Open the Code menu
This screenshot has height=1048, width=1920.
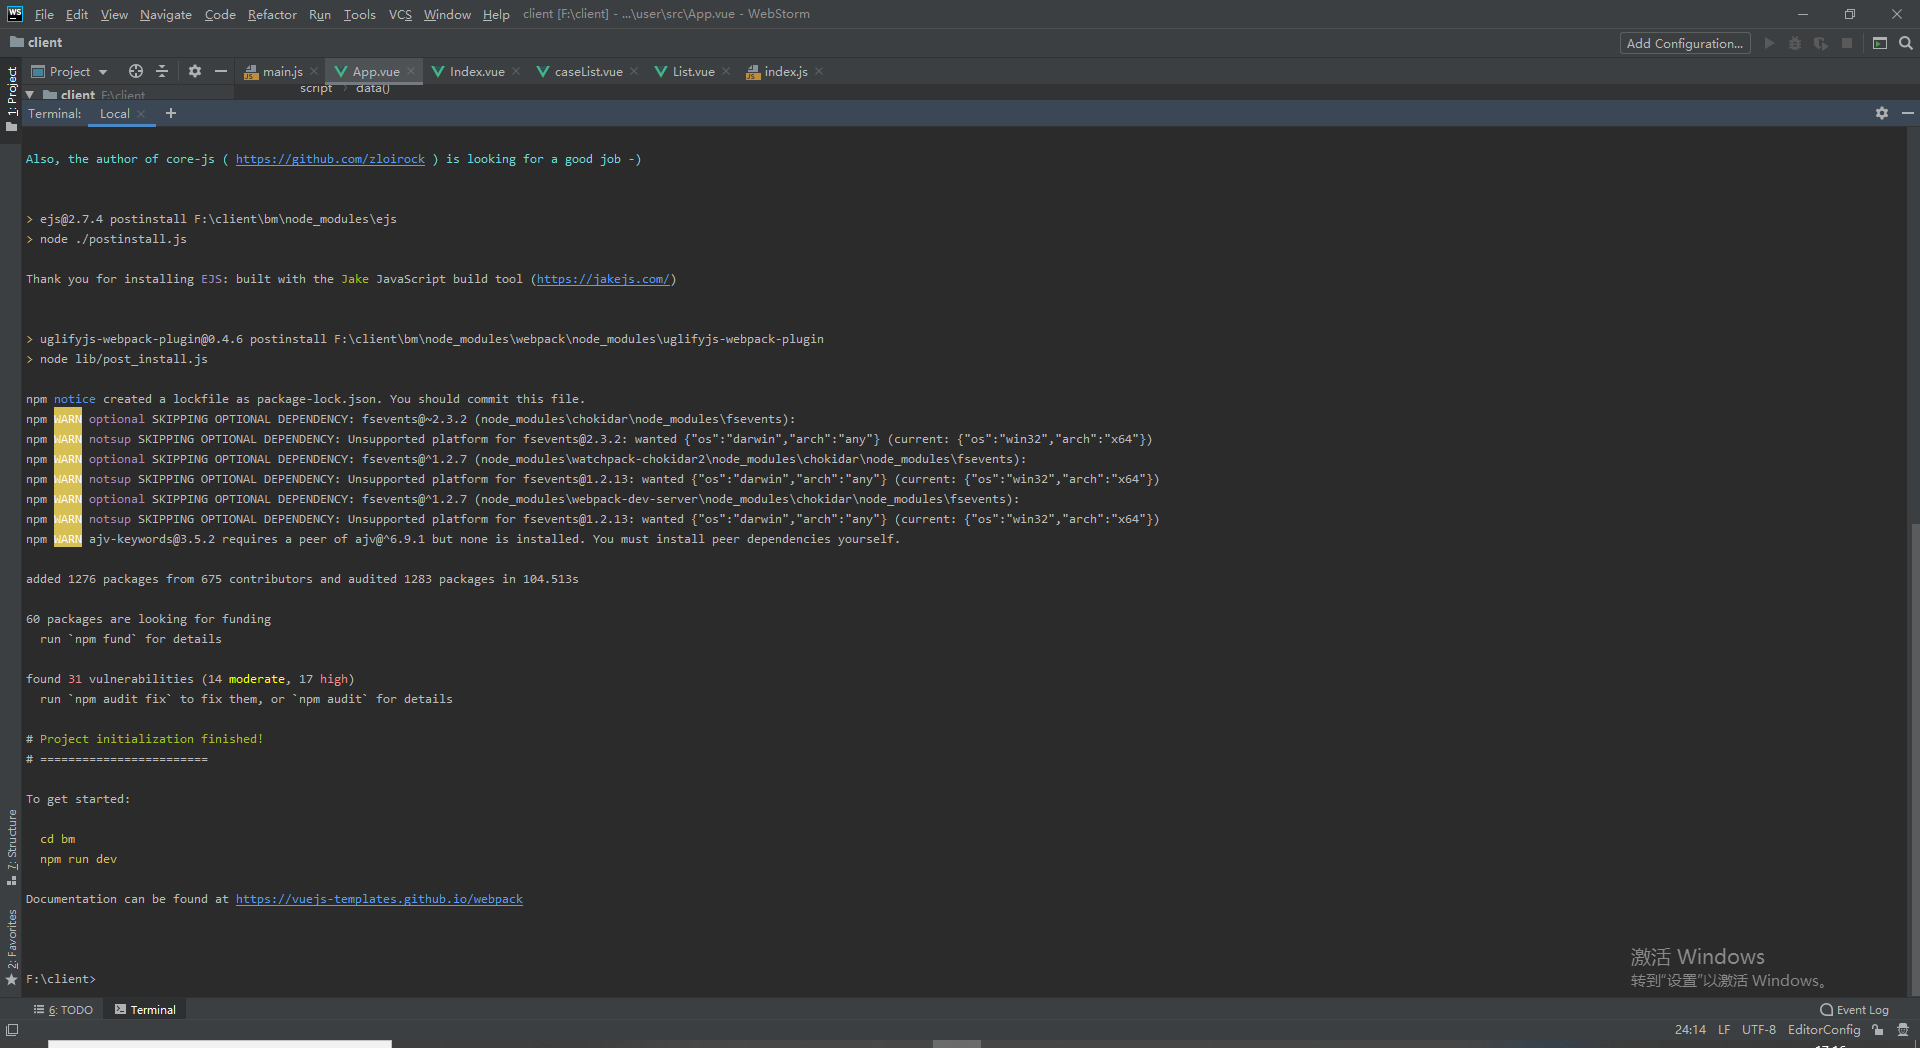220,14
